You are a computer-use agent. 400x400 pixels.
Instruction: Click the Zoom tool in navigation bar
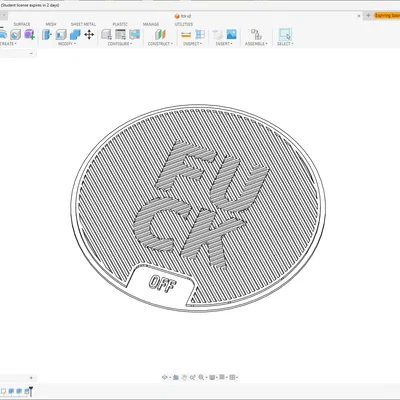click(x=193, y=377)
